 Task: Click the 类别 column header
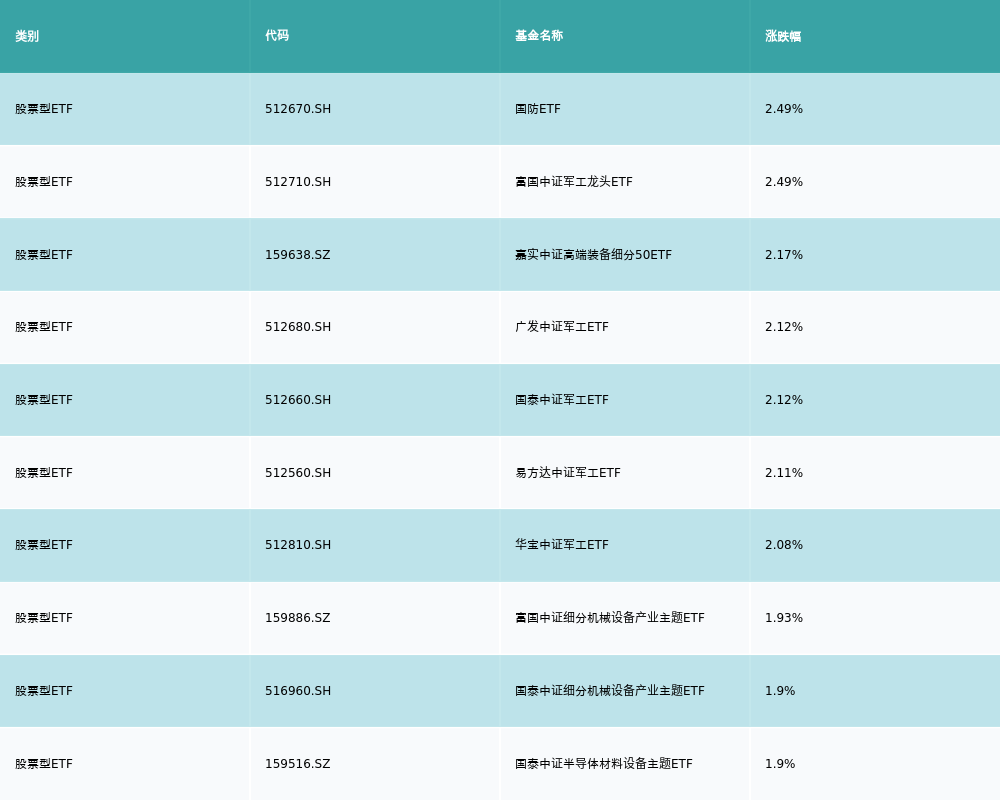coord(27,36)
